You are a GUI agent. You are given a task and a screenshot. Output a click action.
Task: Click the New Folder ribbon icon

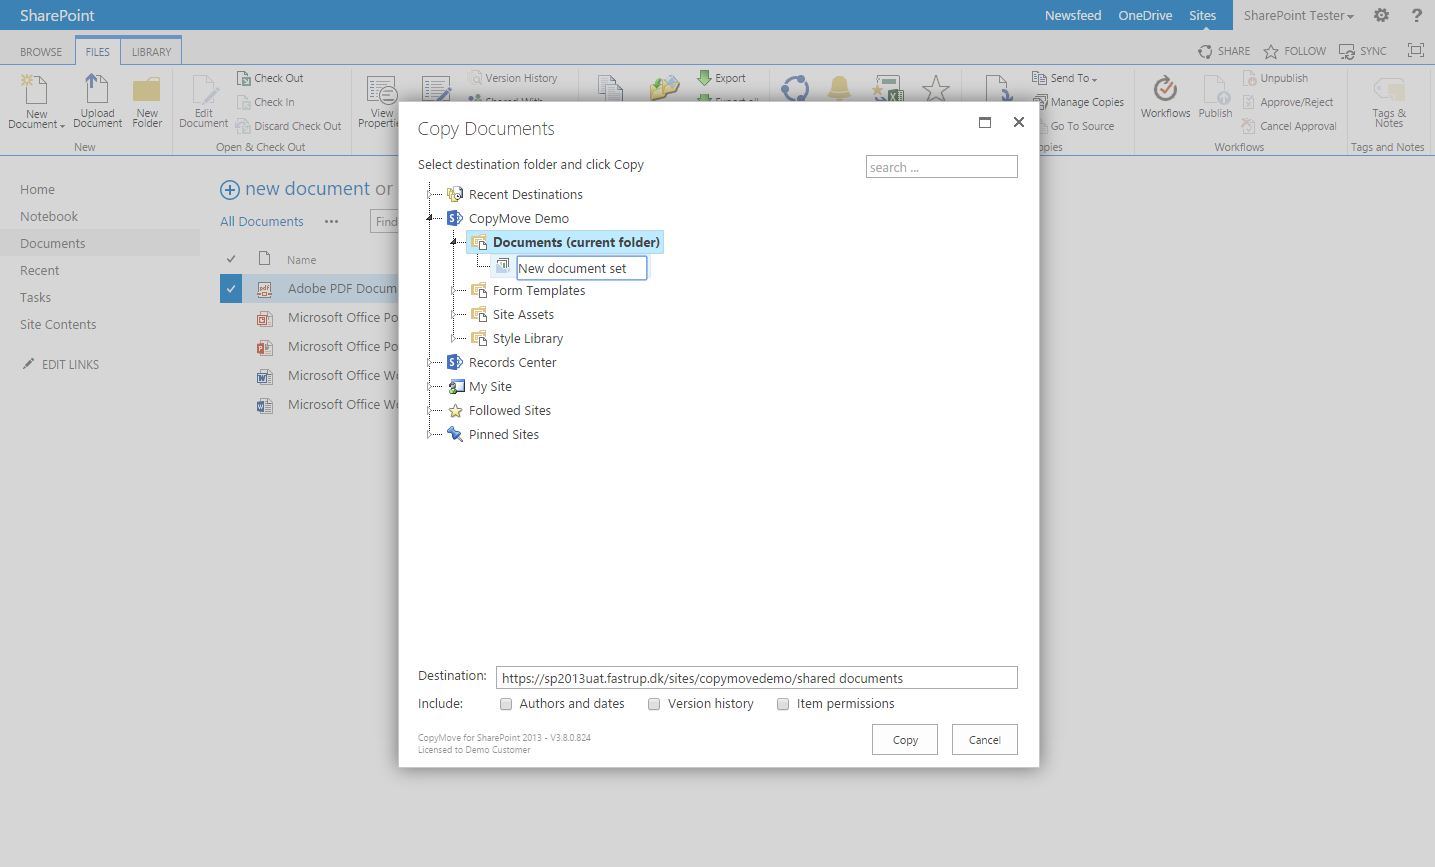click(x=147, y=90)
